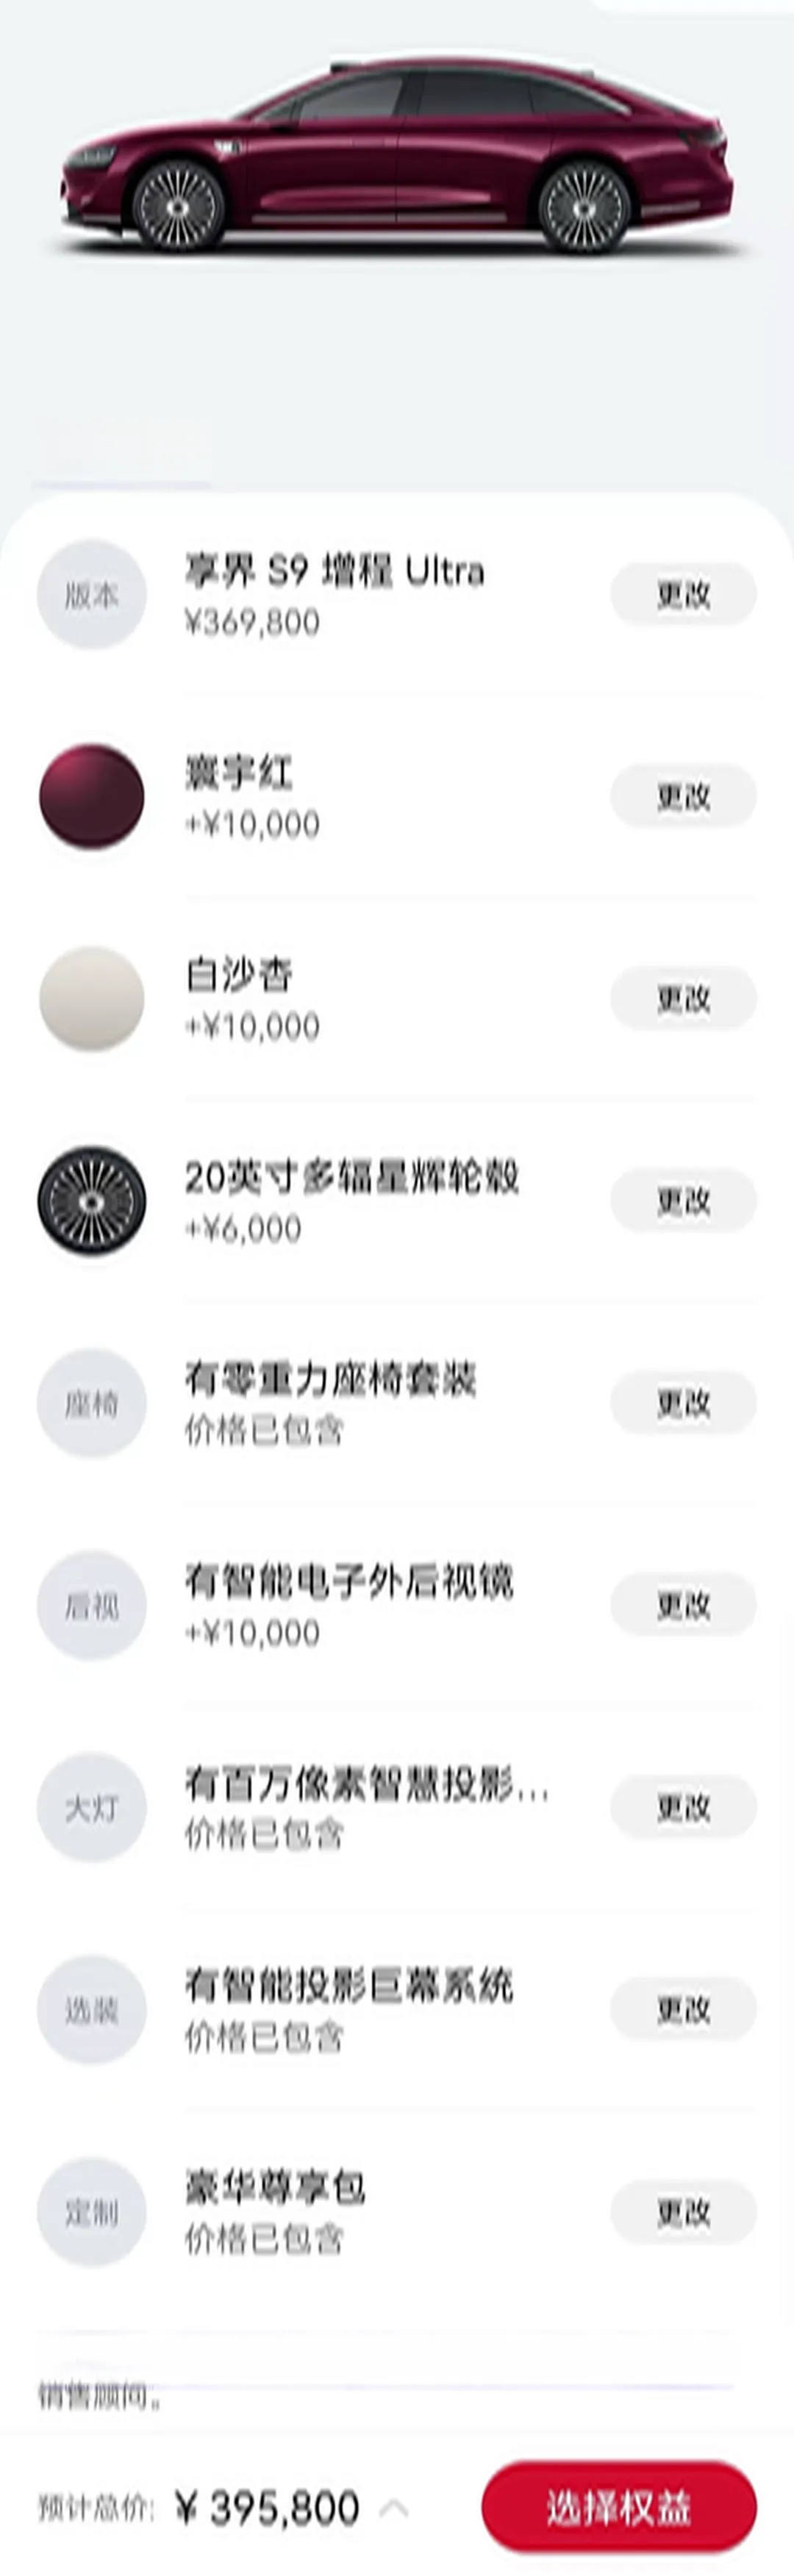The height and width of the screenshot is (2576, 794).
Task: Click the 选装 options circle icon
Action: coord(91,2009)
